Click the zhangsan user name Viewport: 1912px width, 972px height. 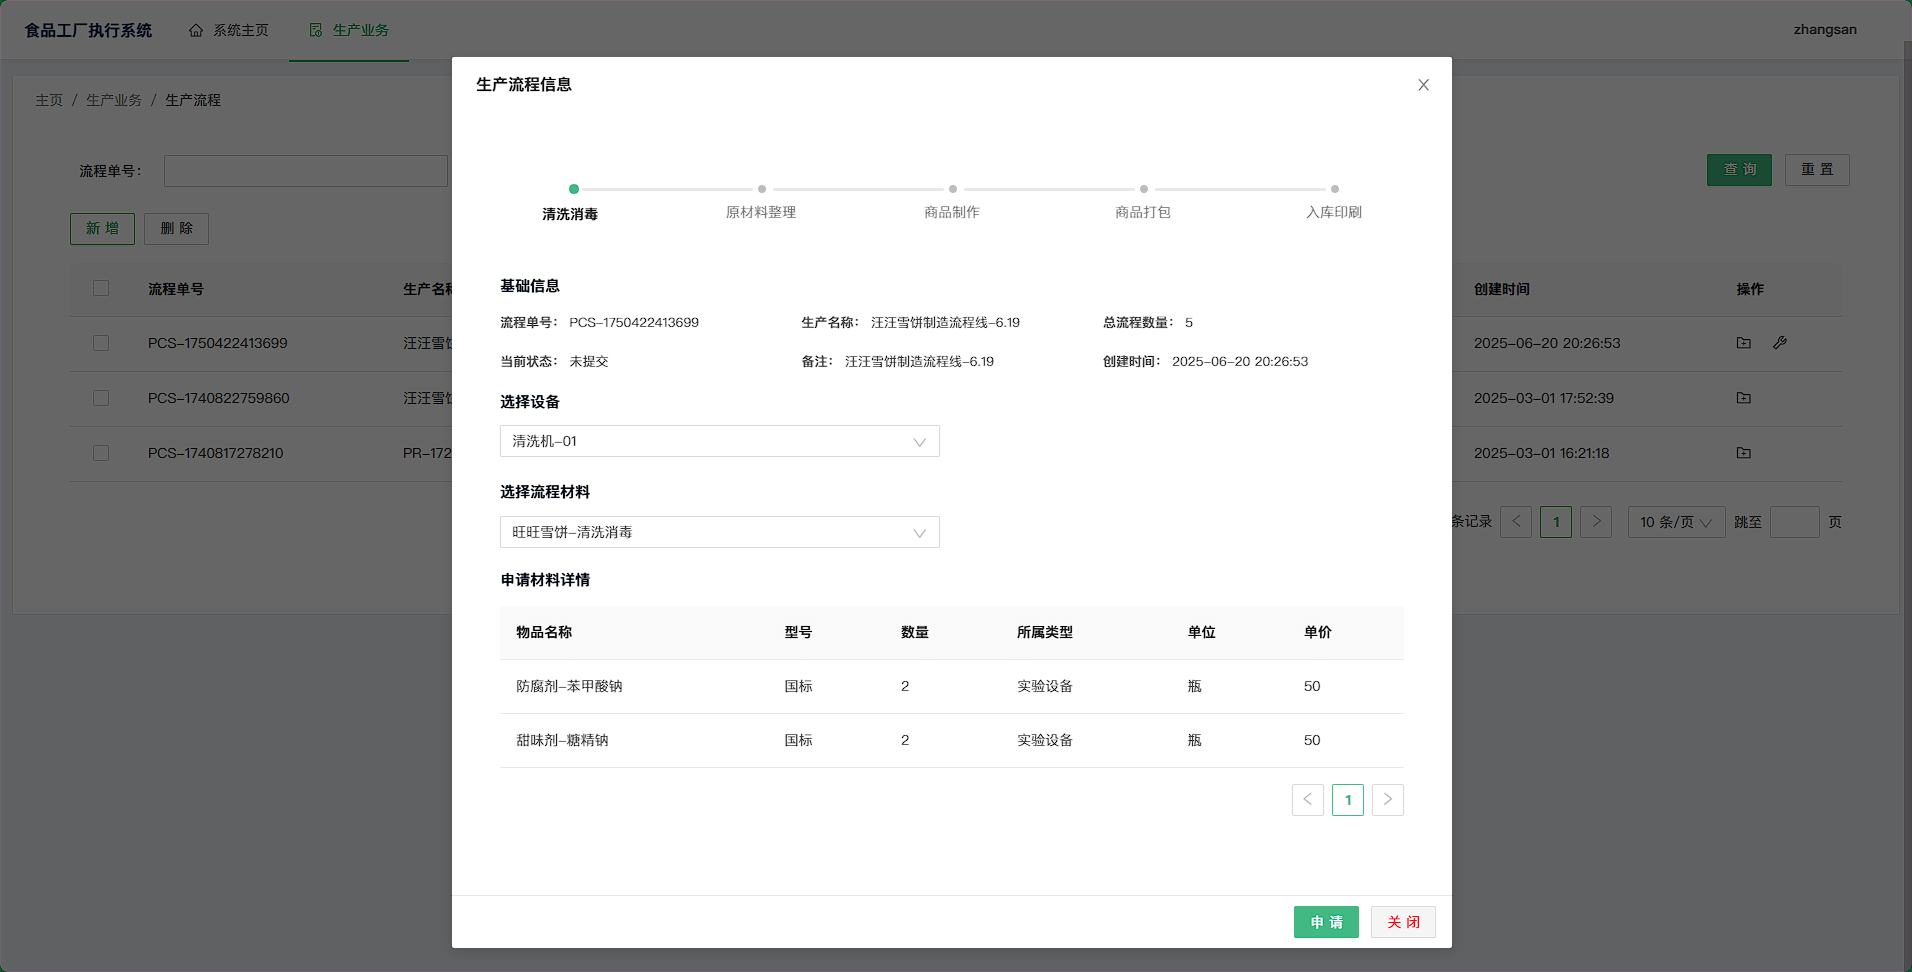1825,29
